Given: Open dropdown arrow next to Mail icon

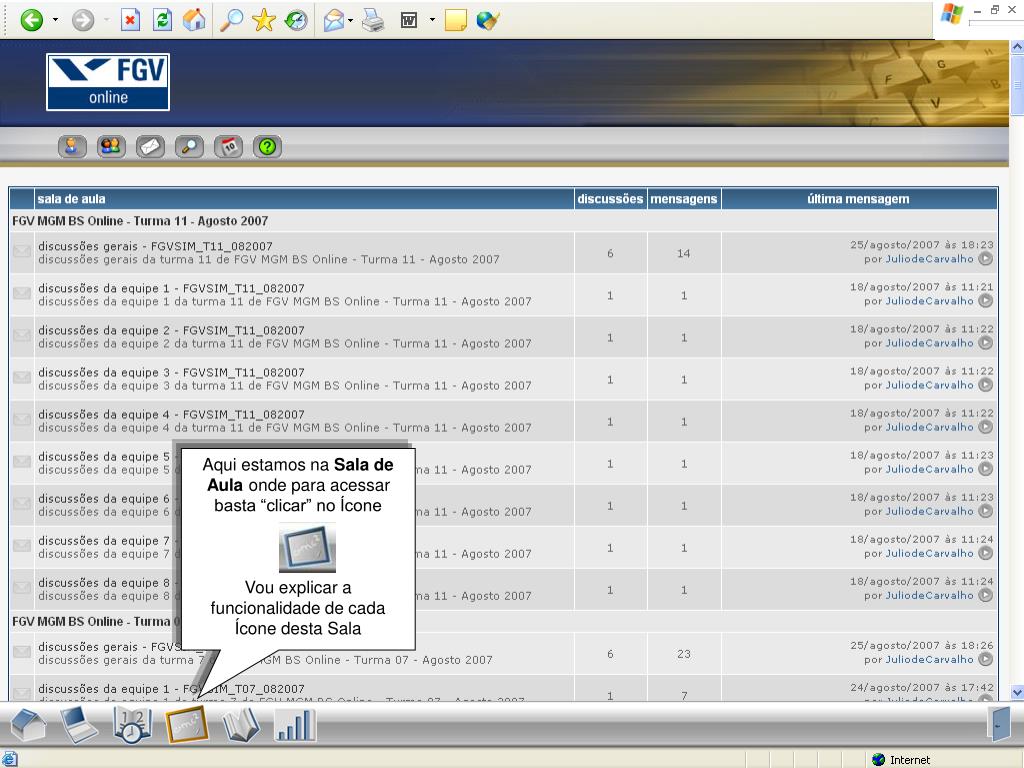Looking at the screenshot, I should (x=351, y=20).
